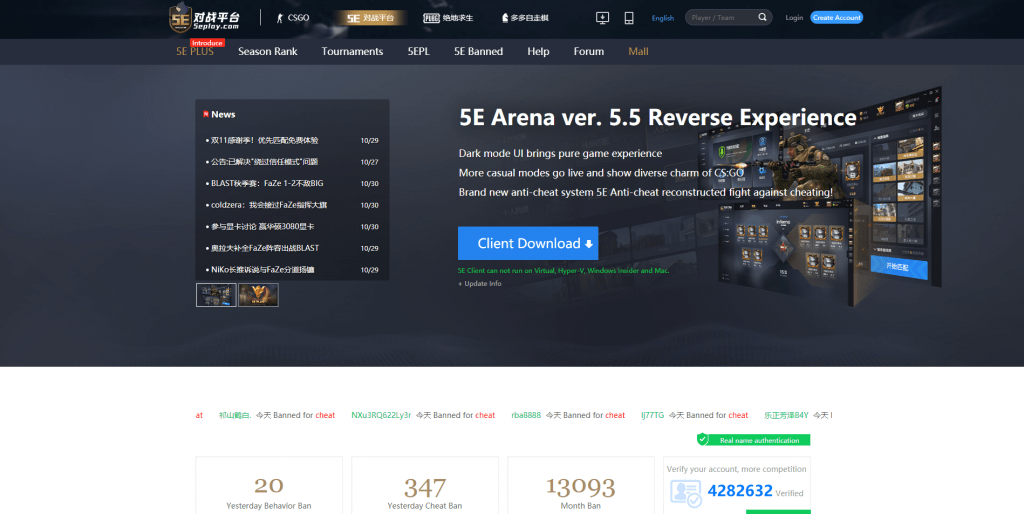Click the Create Account button

[837, 18]
